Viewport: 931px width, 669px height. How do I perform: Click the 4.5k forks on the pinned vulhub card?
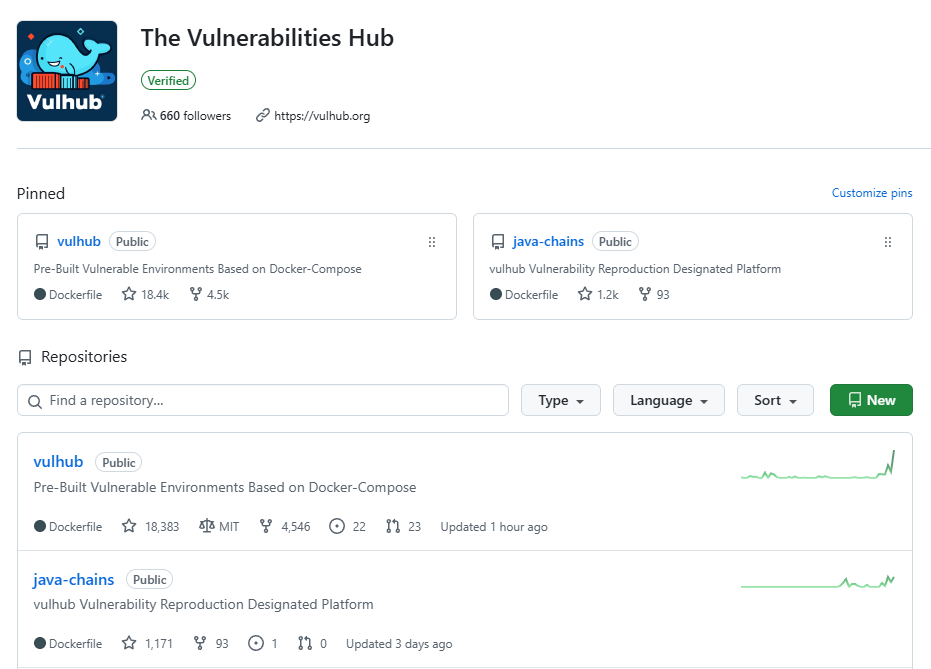coord(210,294)
